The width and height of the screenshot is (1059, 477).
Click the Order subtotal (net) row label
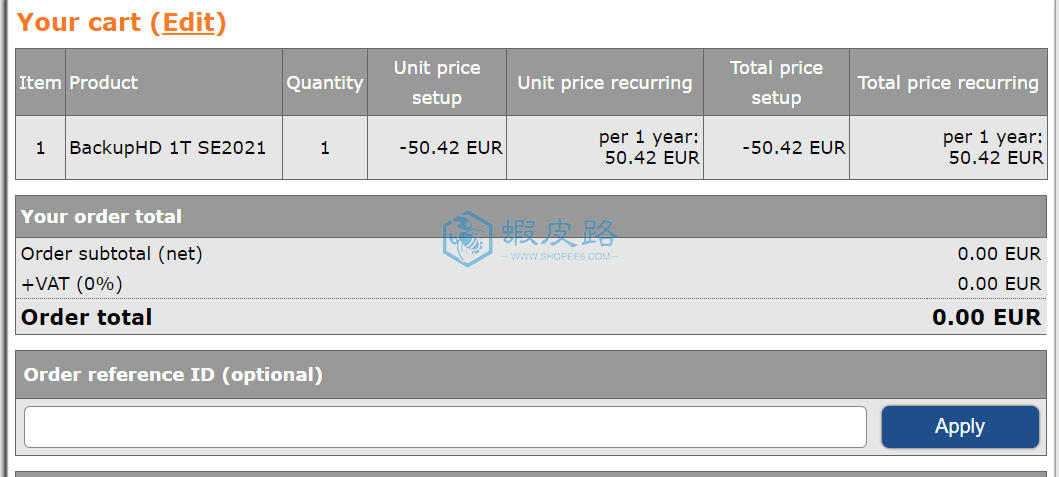click(x=111, y=254)
